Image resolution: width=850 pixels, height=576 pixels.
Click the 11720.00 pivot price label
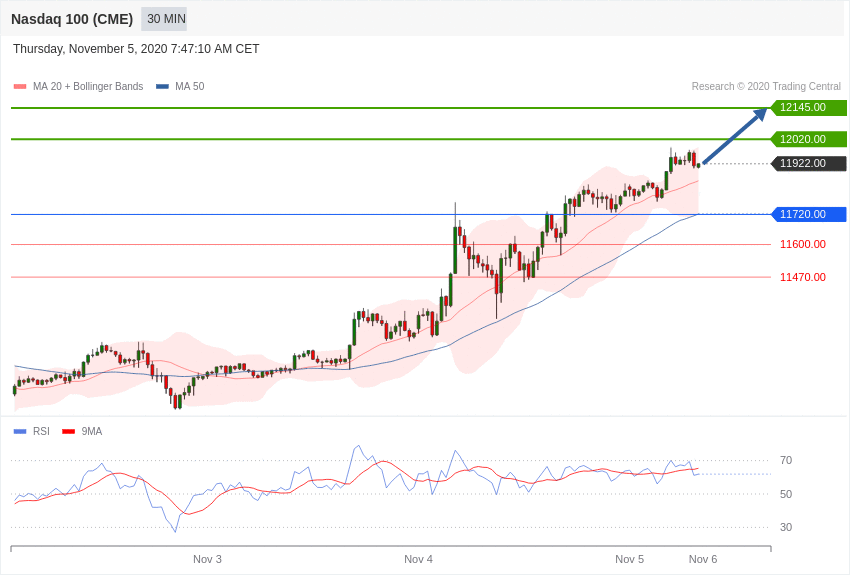808,214
